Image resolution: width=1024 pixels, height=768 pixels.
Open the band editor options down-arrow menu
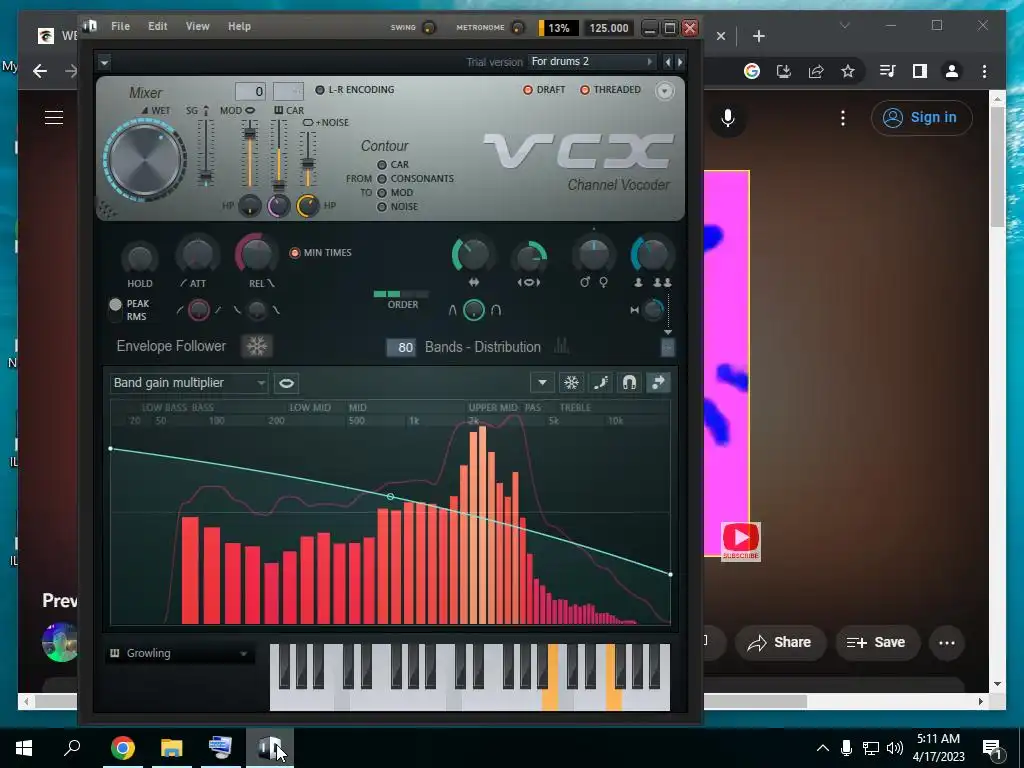click(x=542, y=383)
